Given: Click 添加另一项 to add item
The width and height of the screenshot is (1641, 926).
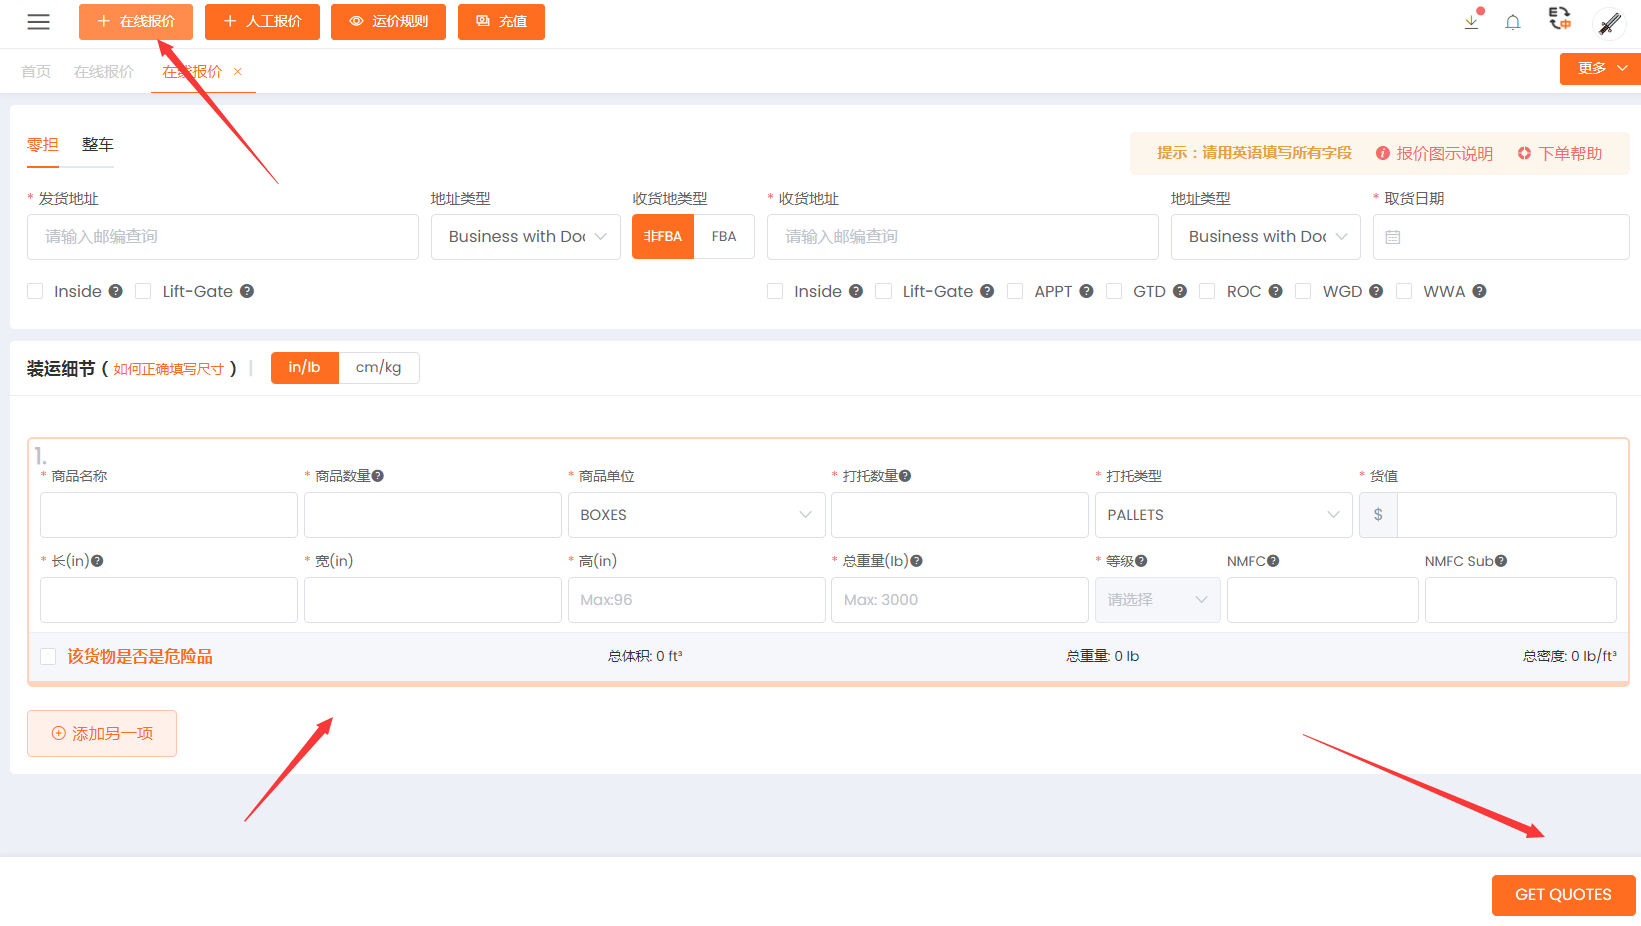Looking at the screenshot, I should 102,734.
